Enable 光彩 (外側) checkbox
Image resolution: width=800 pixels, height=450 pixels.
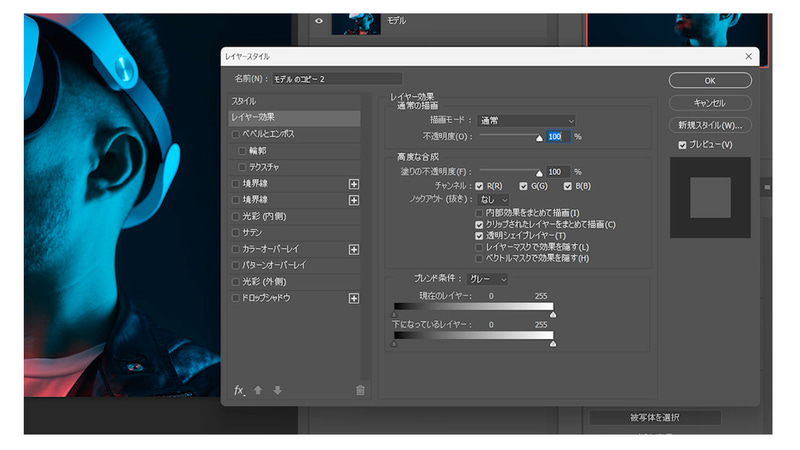[236, 282]
